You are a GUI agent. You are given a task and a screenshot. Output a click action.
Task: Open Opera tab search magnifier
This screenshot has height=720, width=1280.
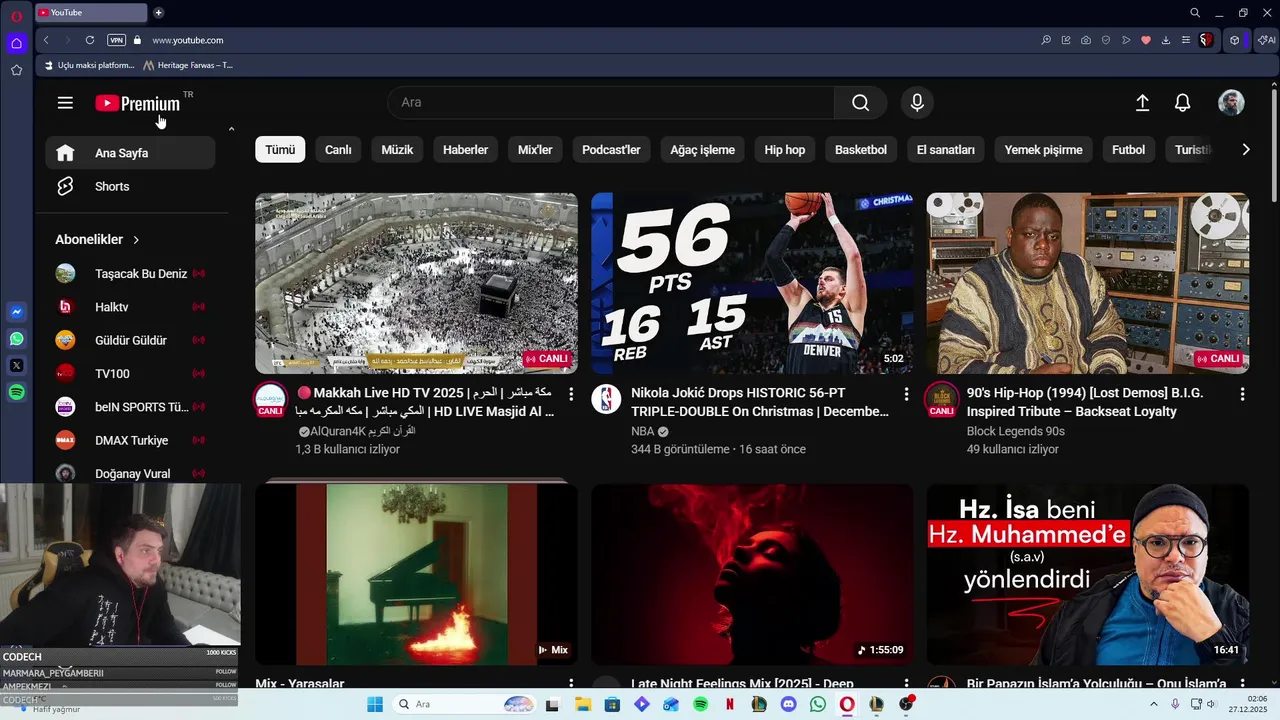pos(1195,13)
